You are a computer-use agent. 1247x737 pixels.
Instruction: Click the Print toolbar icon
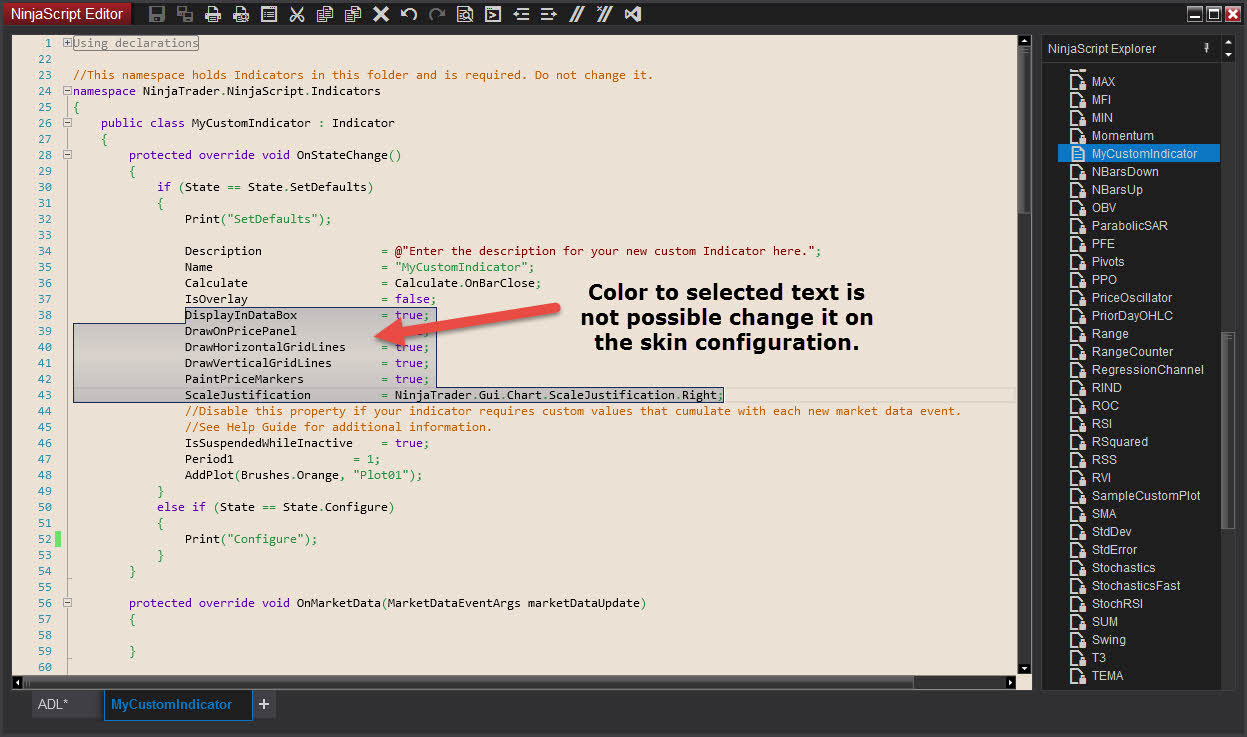(x=213, y=14)
